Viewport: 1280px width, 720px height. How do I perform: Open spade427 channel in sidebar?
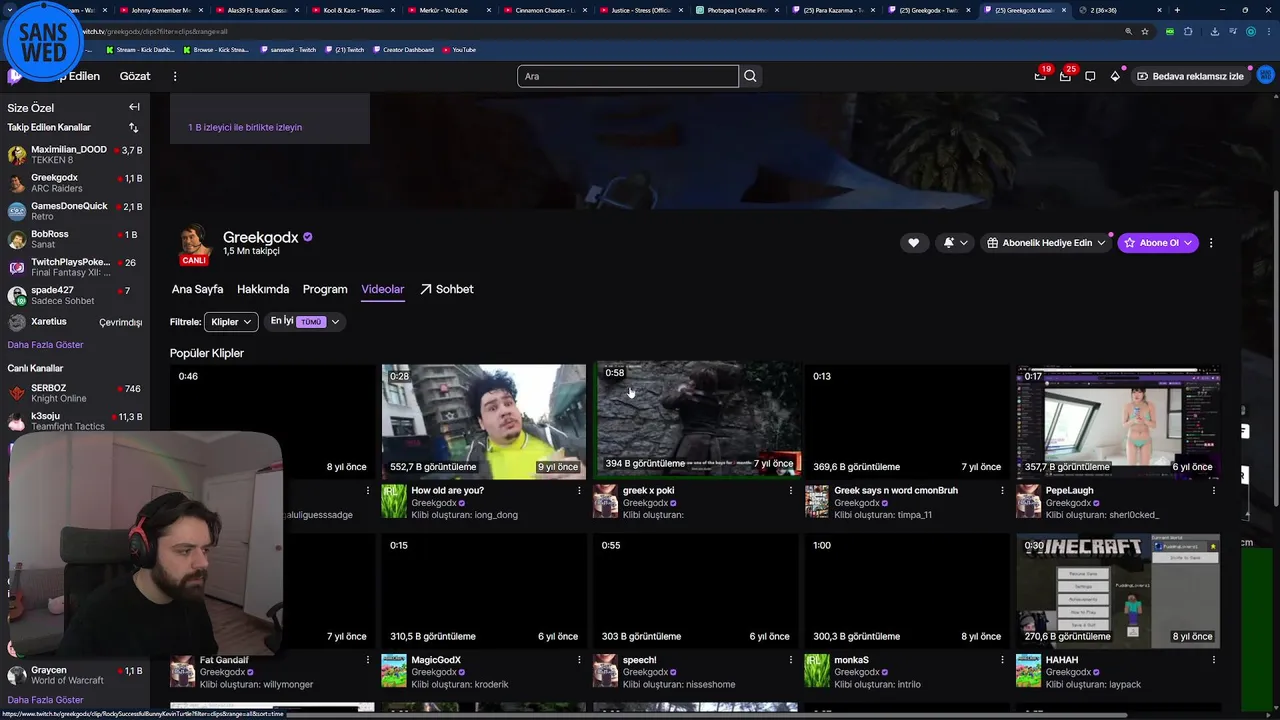tap(75, 295)
